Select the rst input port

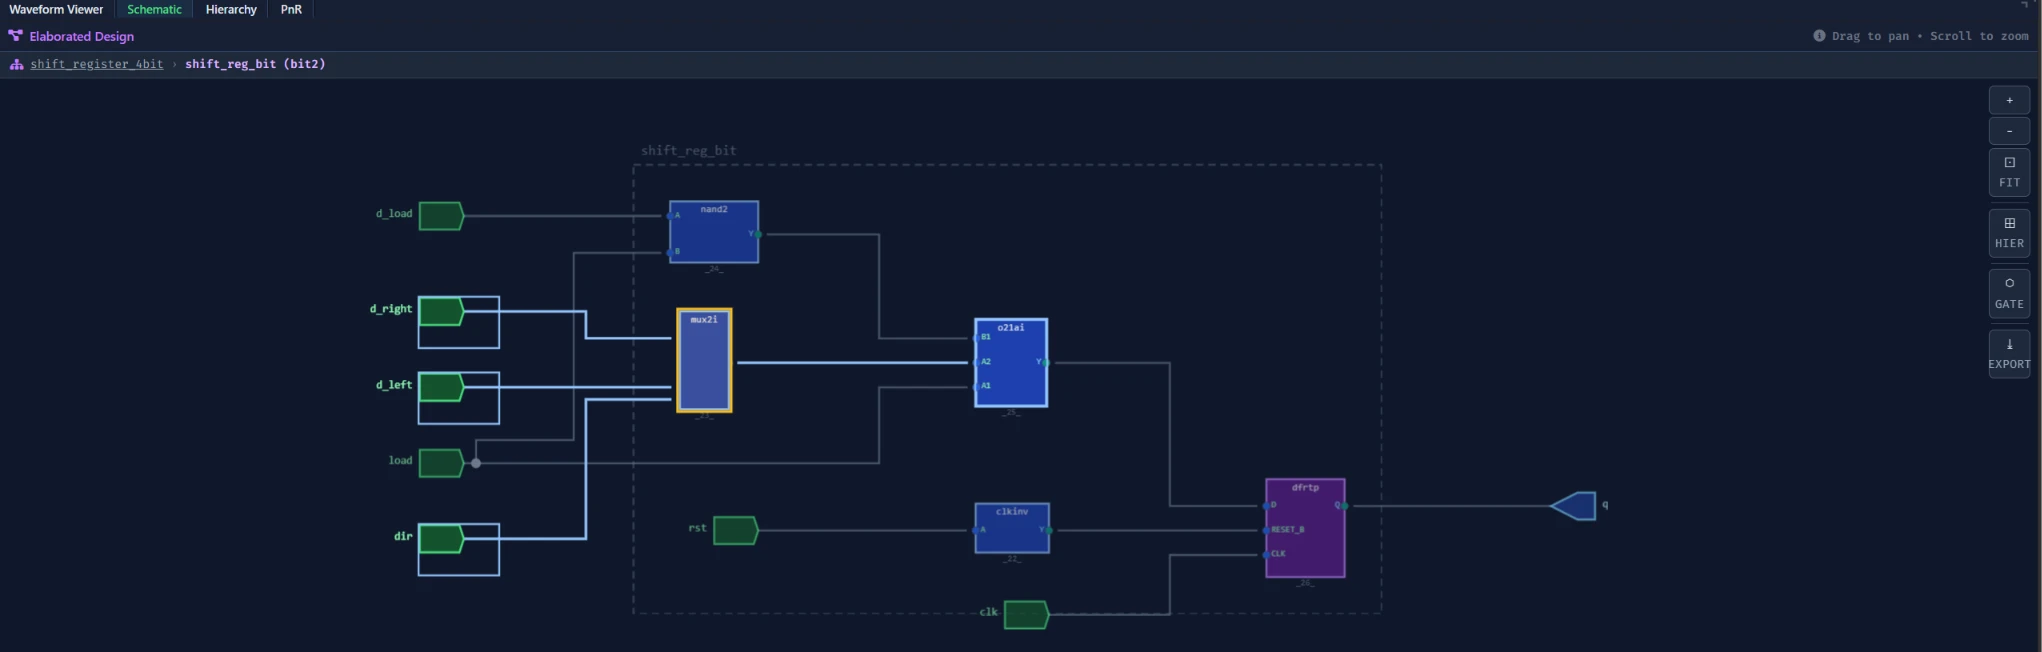tap(736, 530)
